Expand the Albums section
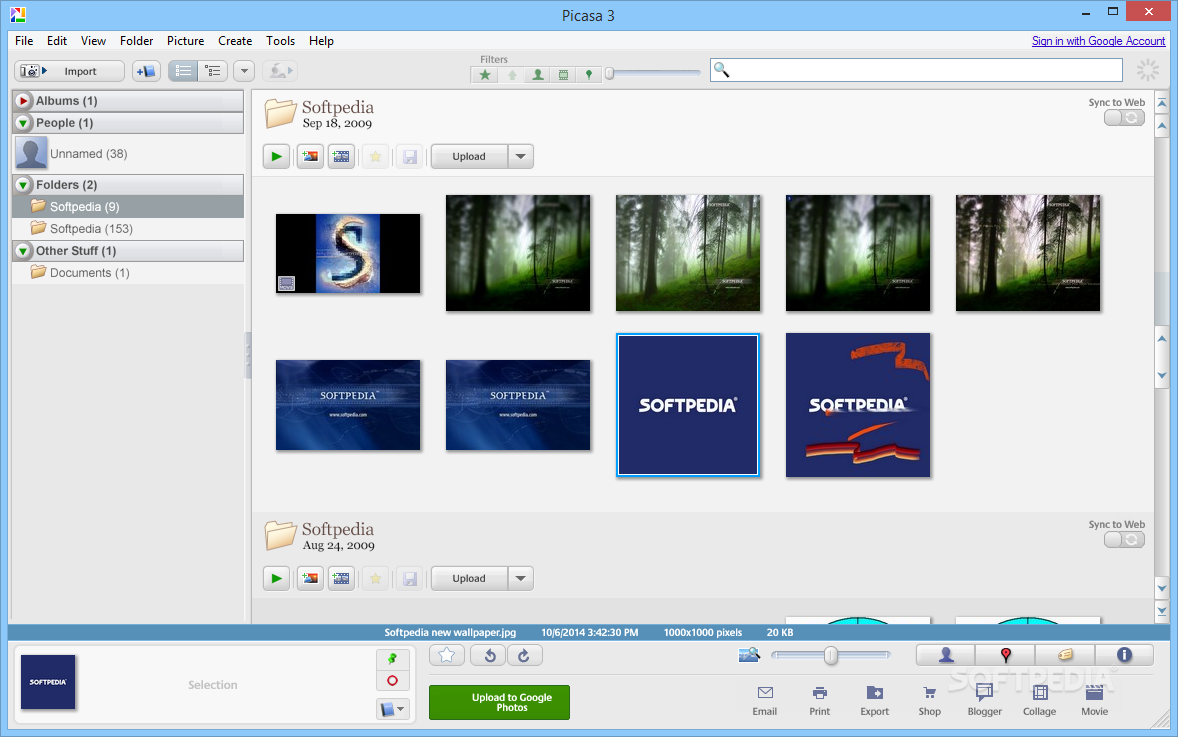Viewport: 1178px width, 737px height. [22, 100]
